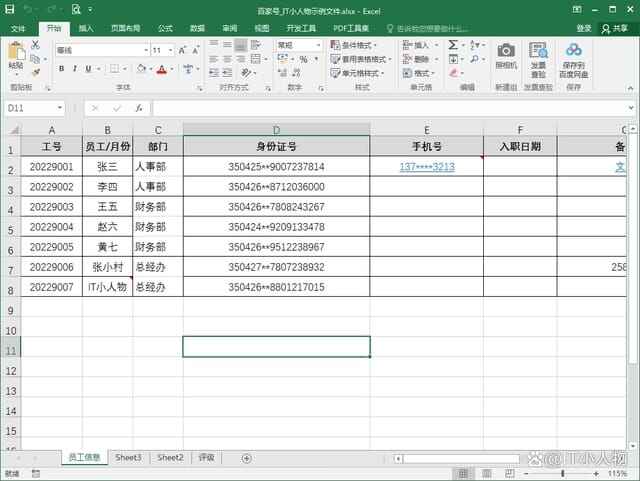640x481 pixels.
Task: Click the Undo arrow in title bar
Action: [28, 9]
